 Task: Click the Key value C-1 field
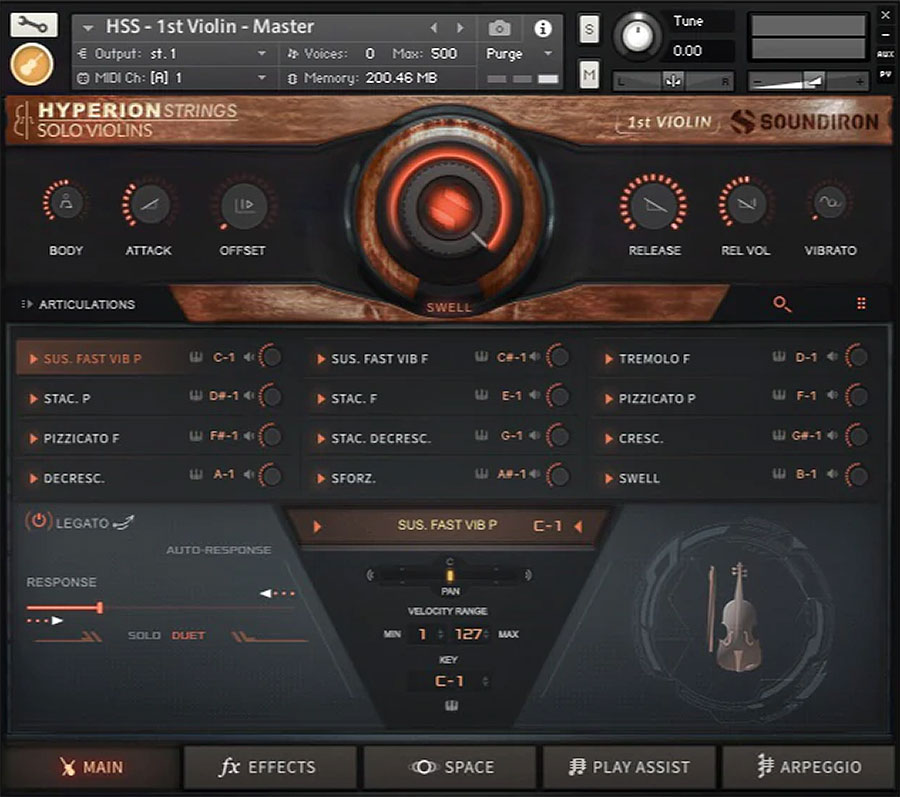pos(448,681)
